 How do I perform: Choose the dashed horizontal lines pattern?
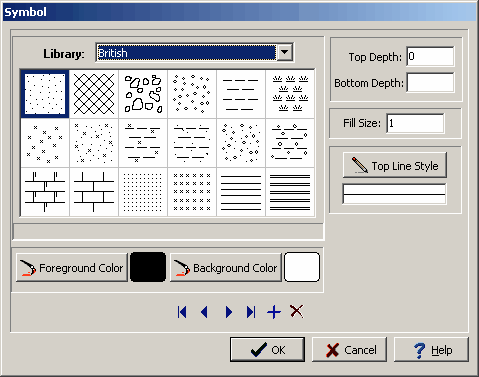pos(241,94)
